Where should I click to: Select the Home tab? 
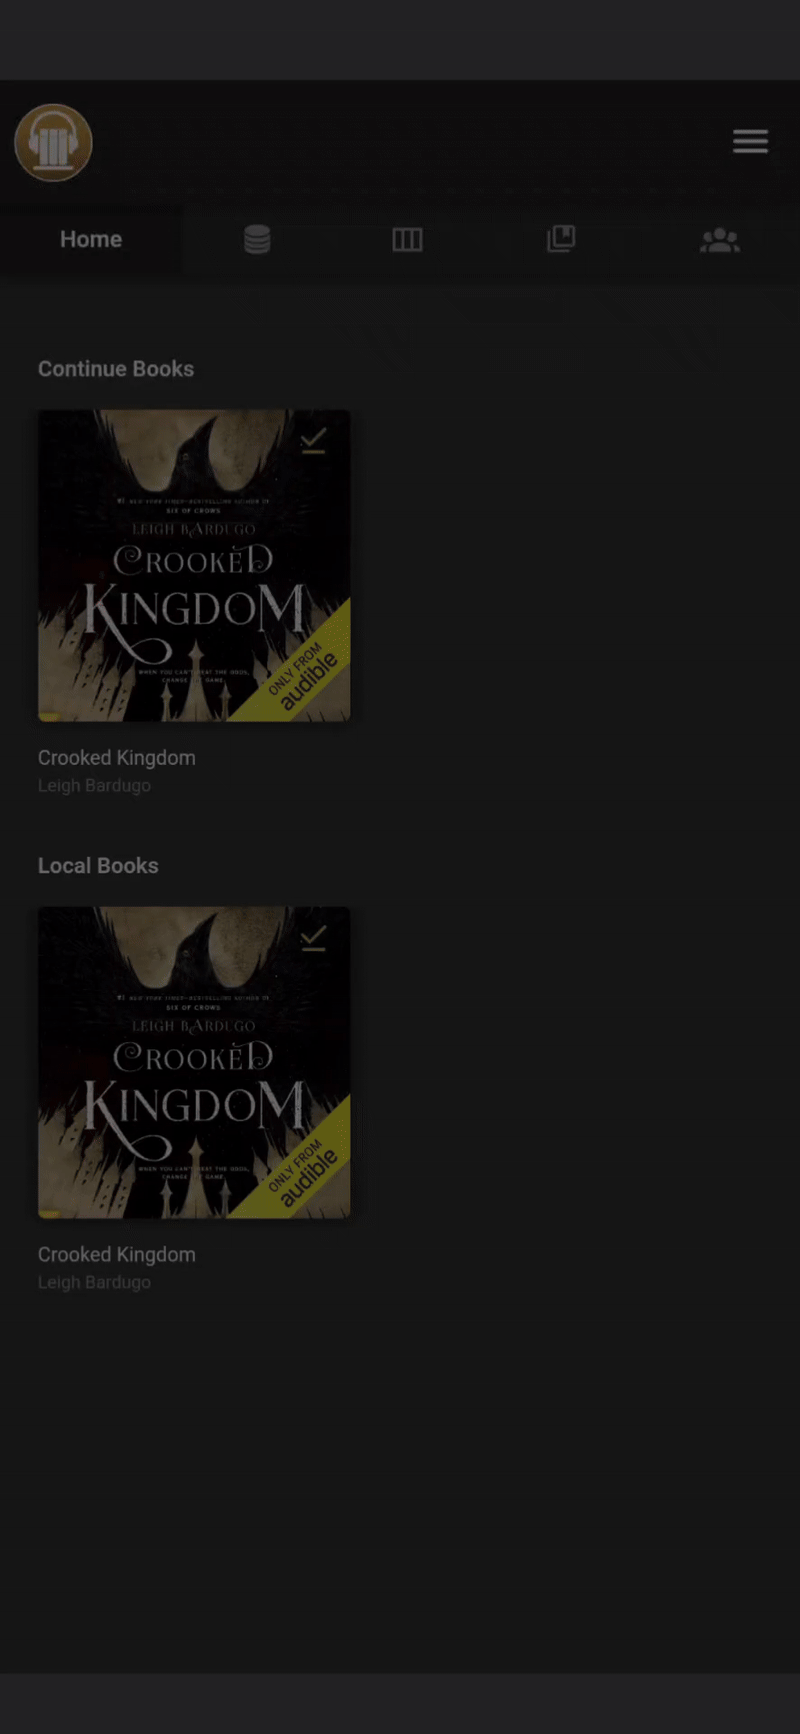click(x=91, y=239)
